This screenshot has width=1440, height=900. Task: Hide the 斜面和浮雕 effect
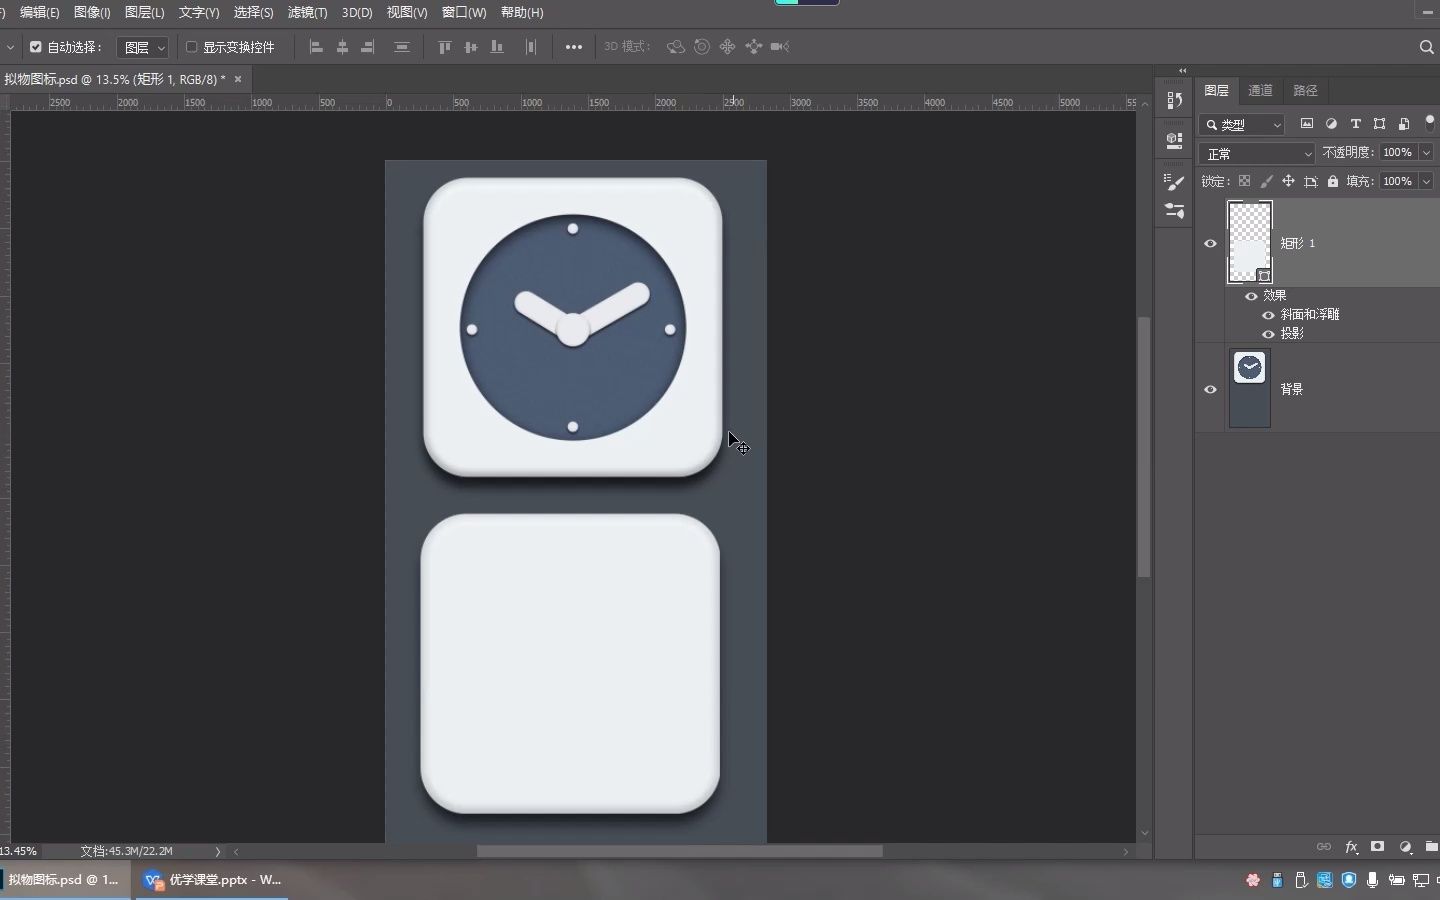(x=1268, y=315)
